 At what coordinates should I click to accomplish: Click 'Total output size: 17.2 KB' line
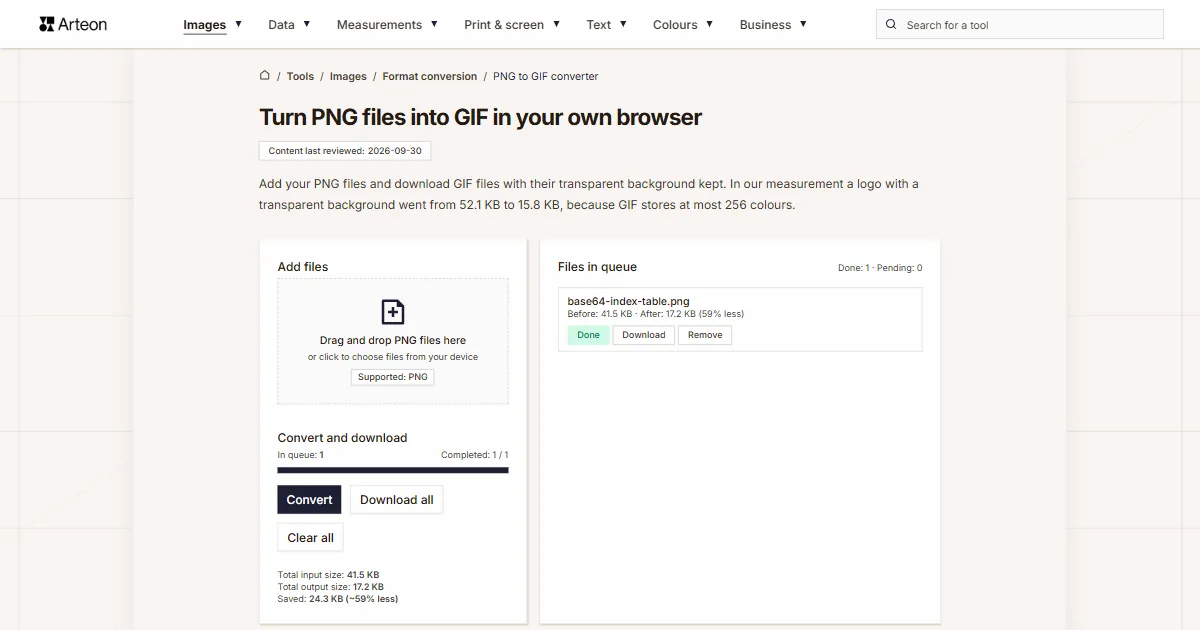331,587
